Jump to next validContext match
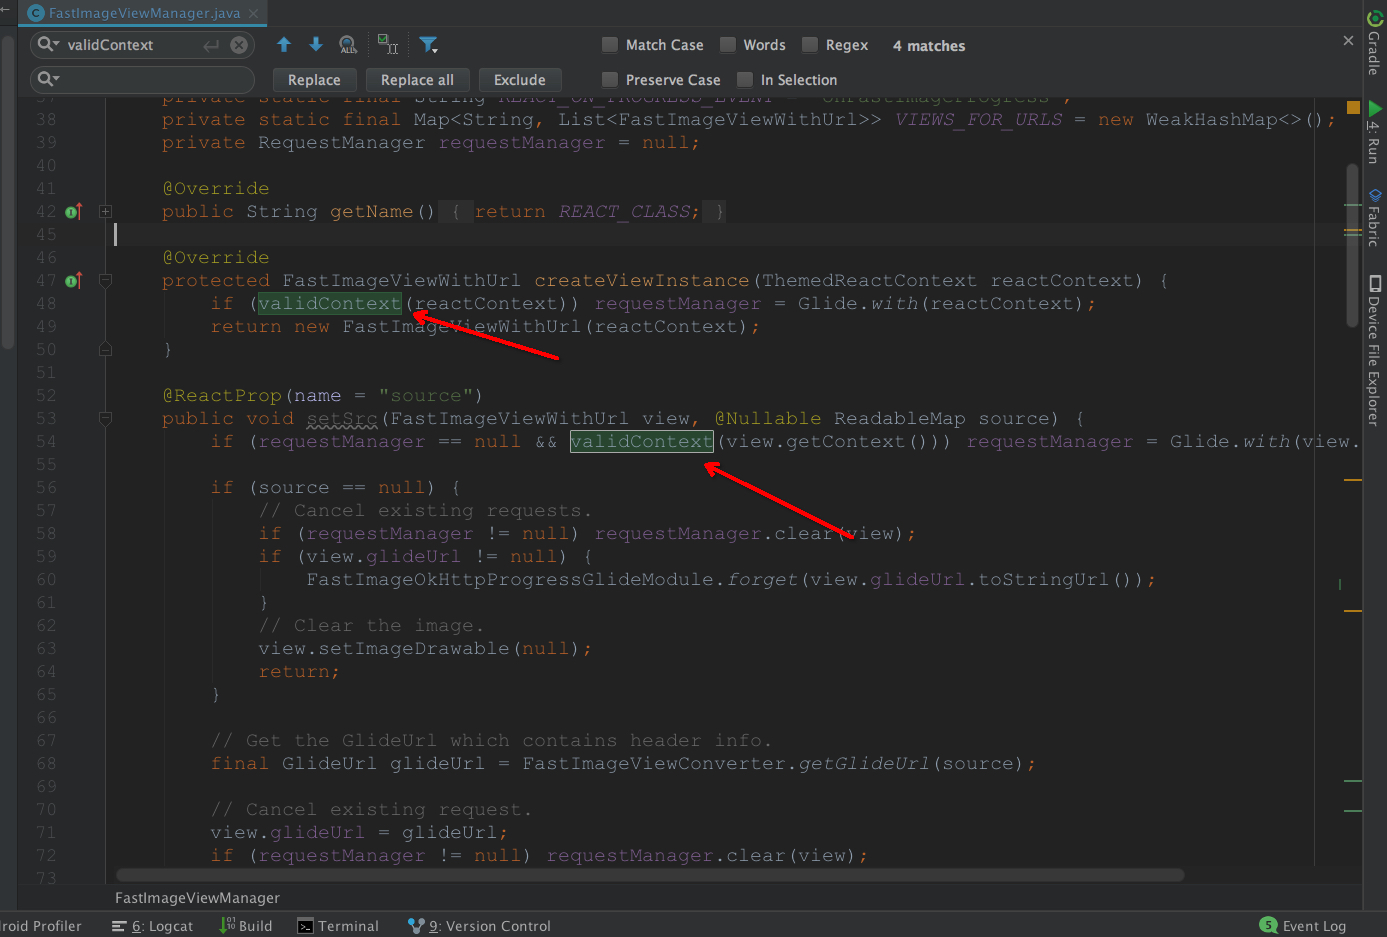This screenshot has width=1387, height=937. point(314,45)
